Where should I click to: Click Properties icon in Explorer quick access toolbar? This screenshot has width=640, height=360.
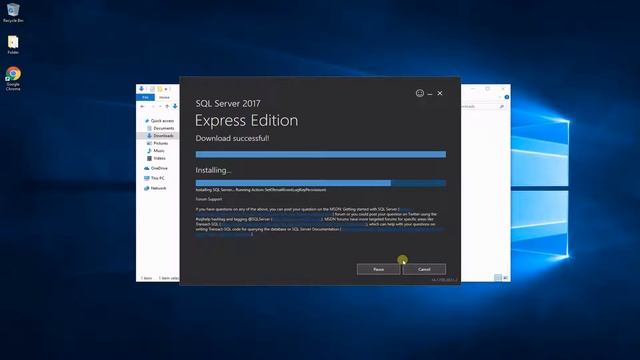[152, 89]
